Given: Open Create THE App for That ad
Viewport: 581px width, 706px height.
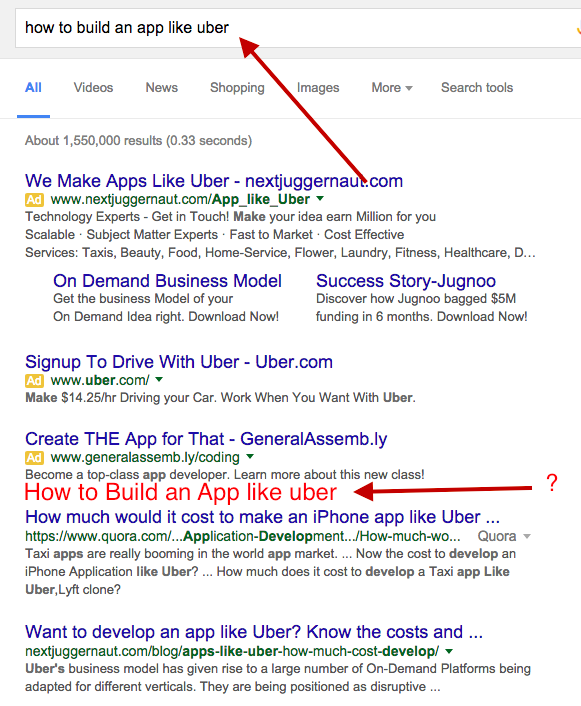Looking at the screenshot, I should tap(206, 439).
